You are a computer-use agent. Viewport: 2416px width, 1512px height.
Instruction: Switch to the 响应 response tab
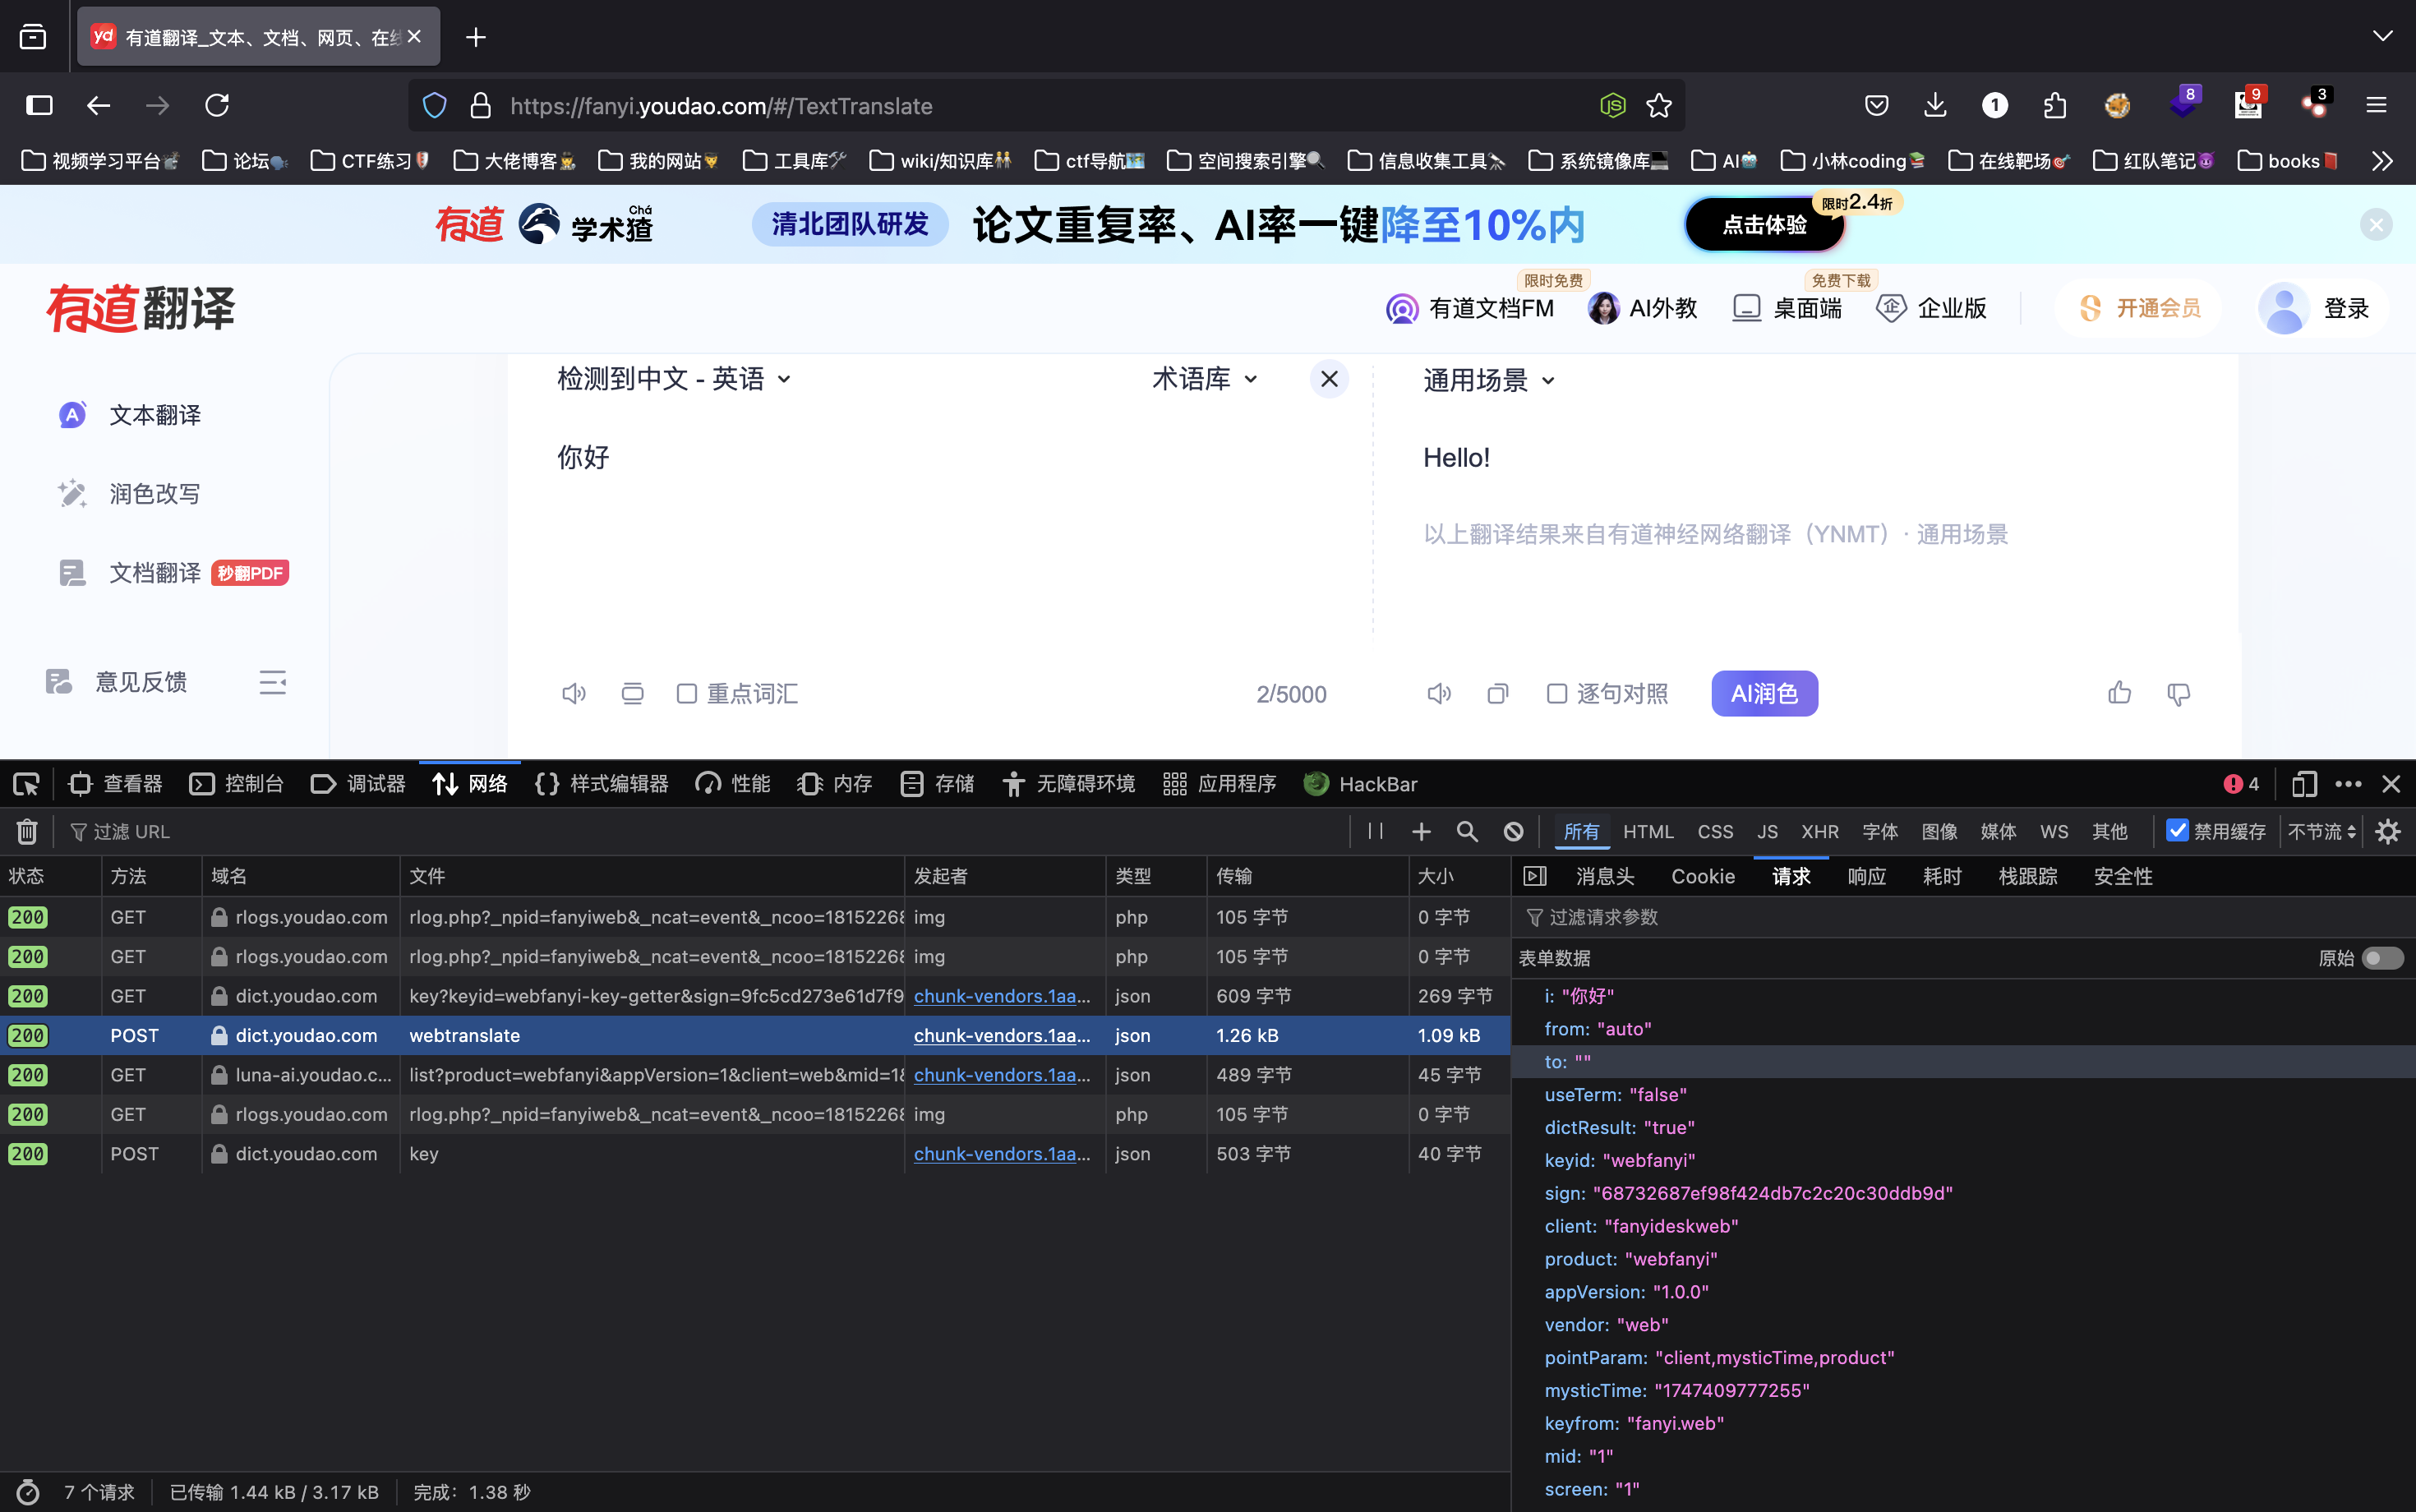click(1866, 876)
